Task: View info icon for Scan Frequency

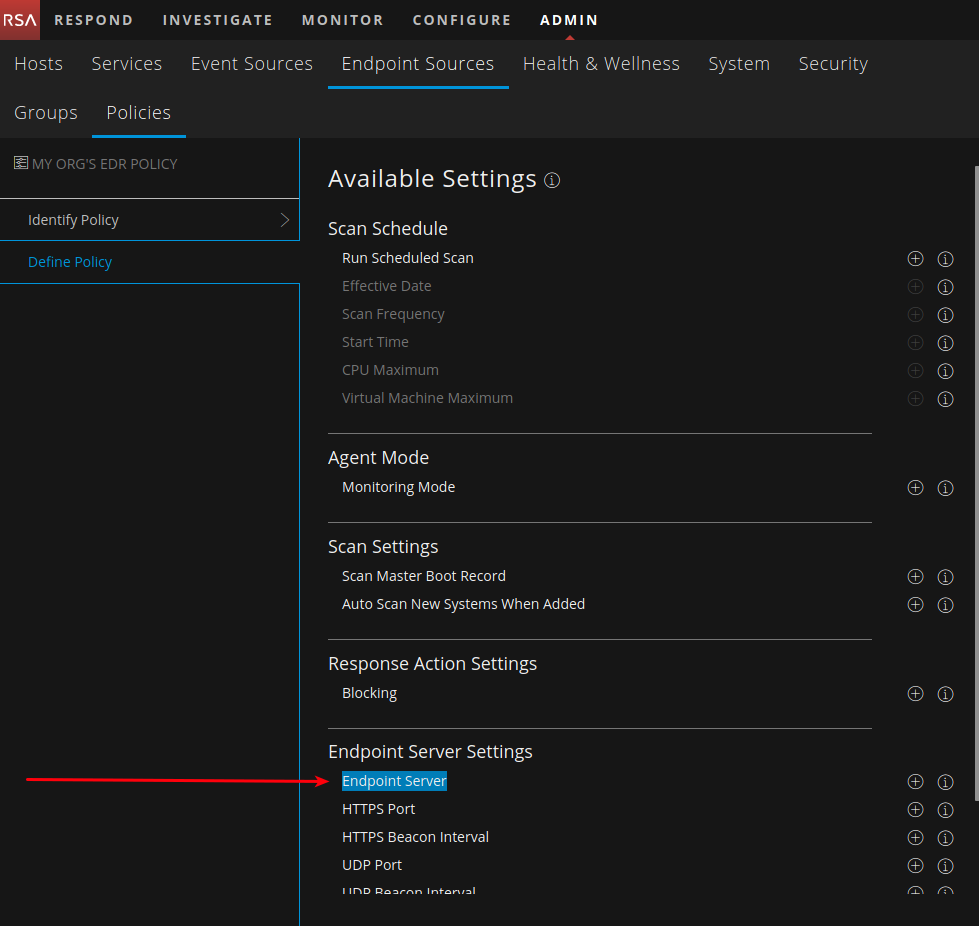Action: click(945, 315)
